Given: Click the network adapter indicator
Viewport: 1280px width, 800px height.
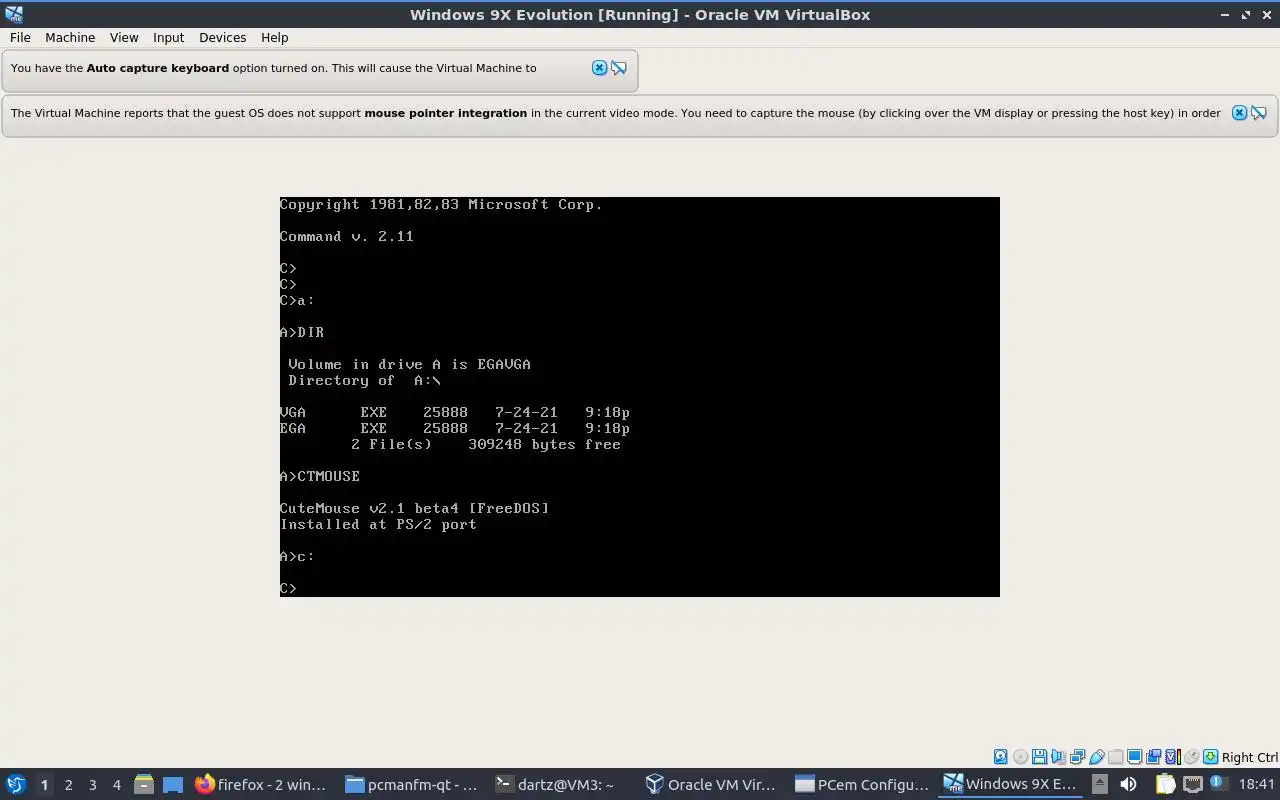Looking at the screenshot, I should (1077, 757).
